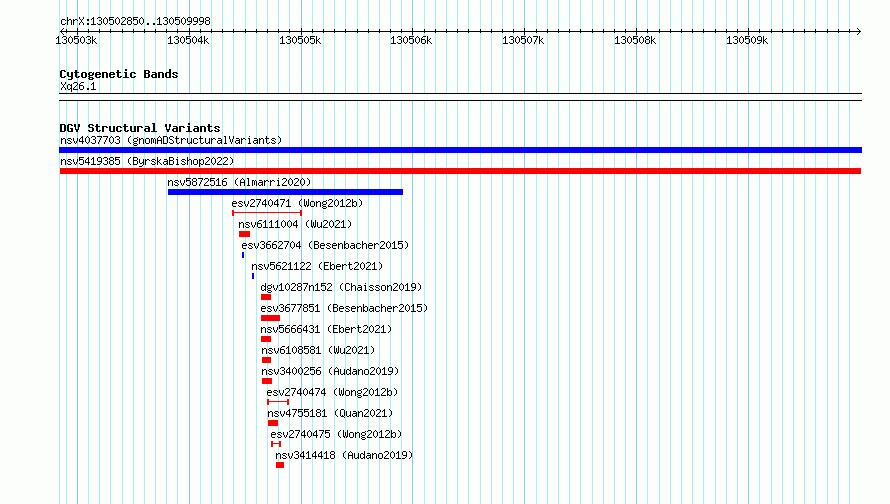The image size is (890, 504).
Task: Open the nsv5621122 (Ebert2021) label
Action: coord(317,266)
